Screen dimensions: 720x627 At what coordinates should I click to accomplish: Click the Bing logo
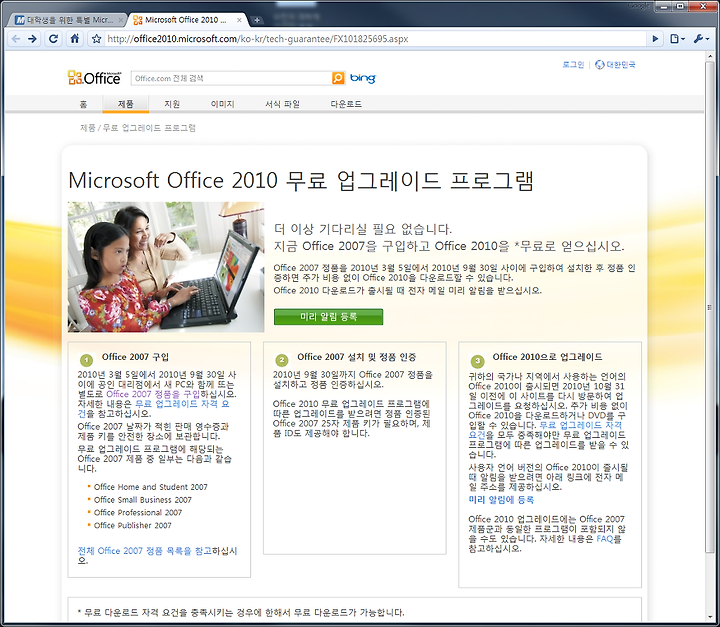click(x=363, y=78)
